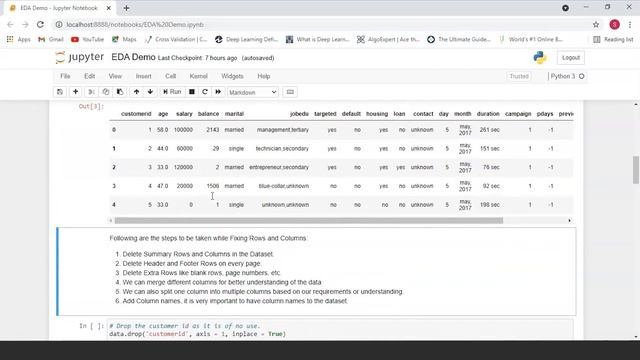Open the YouTube bookmark
The image size is (640, 360).
click(87, 39)
